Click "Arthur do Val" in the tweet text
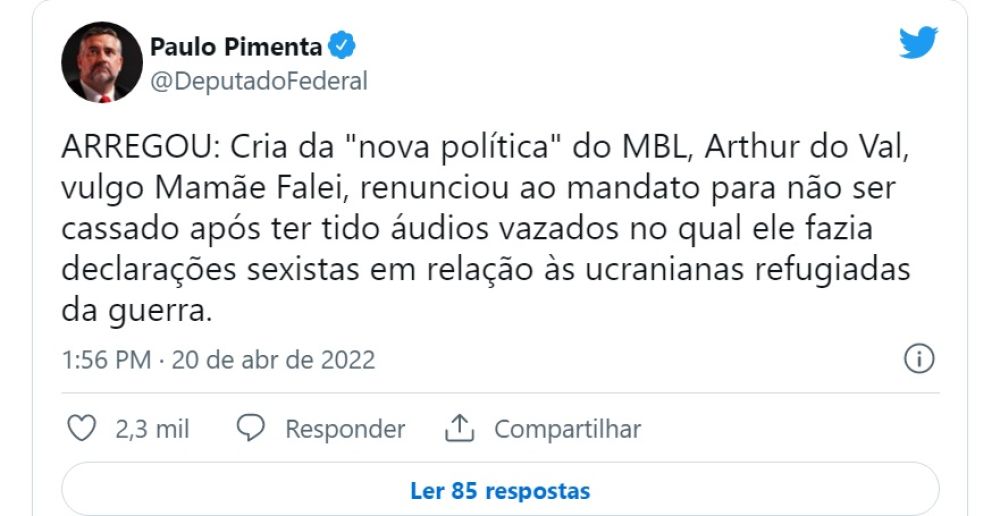 pos(810,151)
